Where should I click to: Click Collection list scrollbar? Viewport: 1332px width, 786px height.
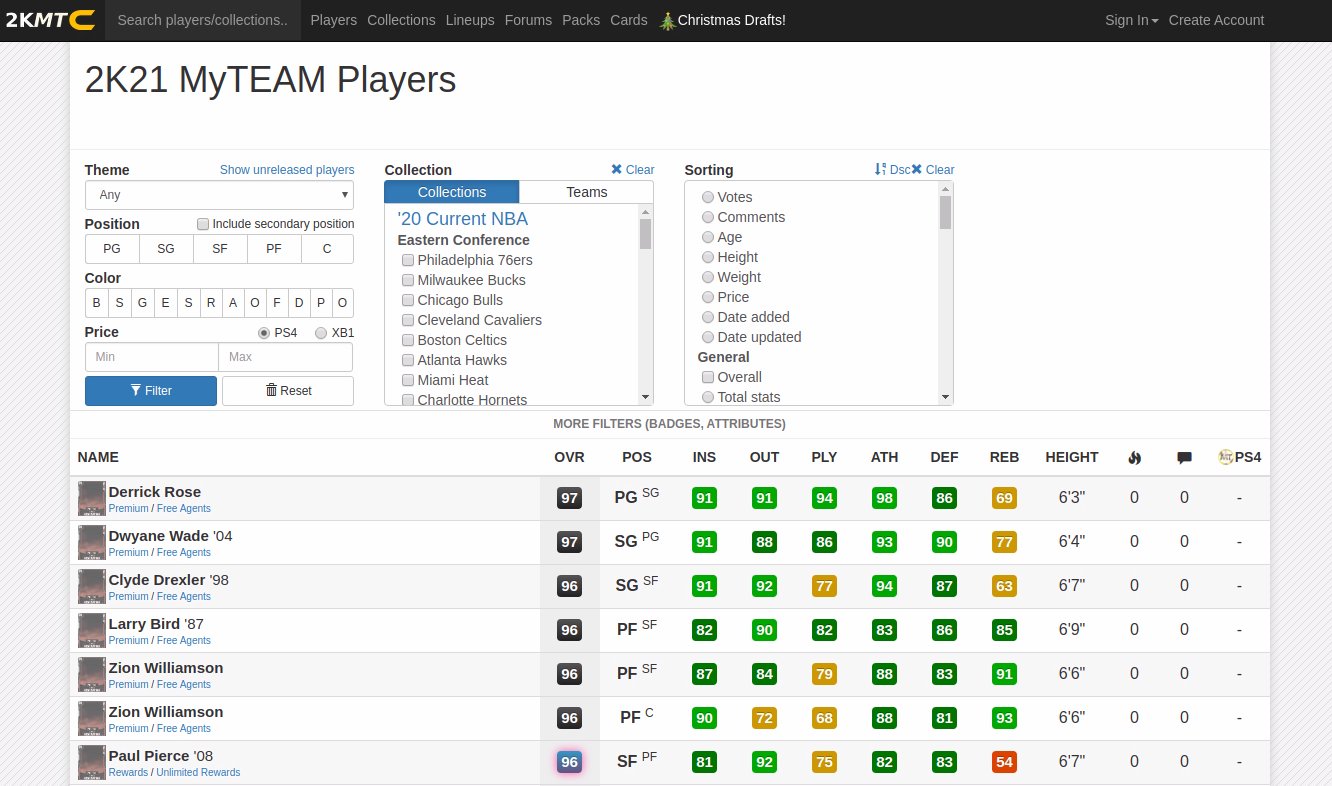point(645,305)
